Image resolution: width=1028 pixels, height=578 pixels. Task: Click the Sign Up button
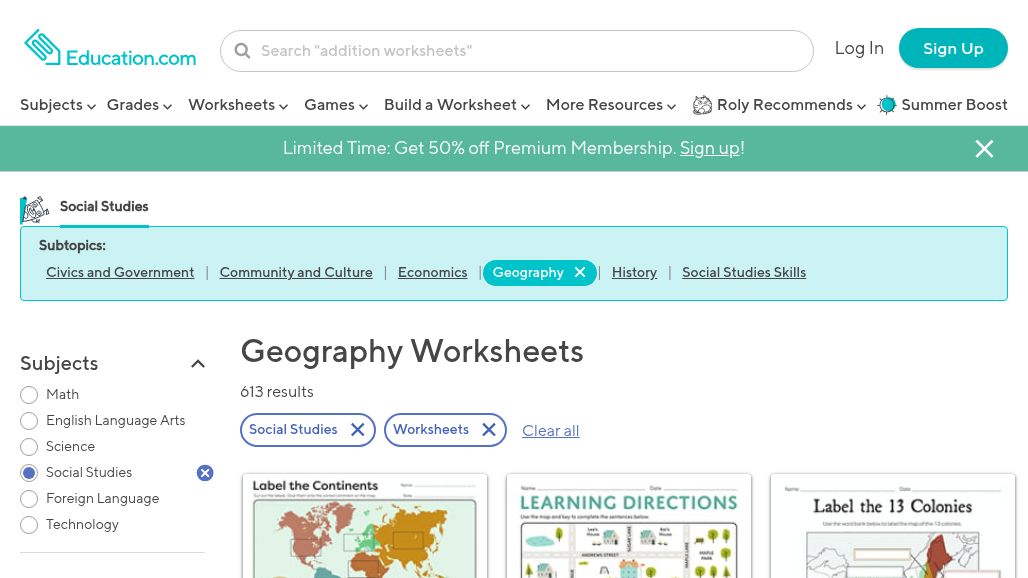(x=953, y=48)
